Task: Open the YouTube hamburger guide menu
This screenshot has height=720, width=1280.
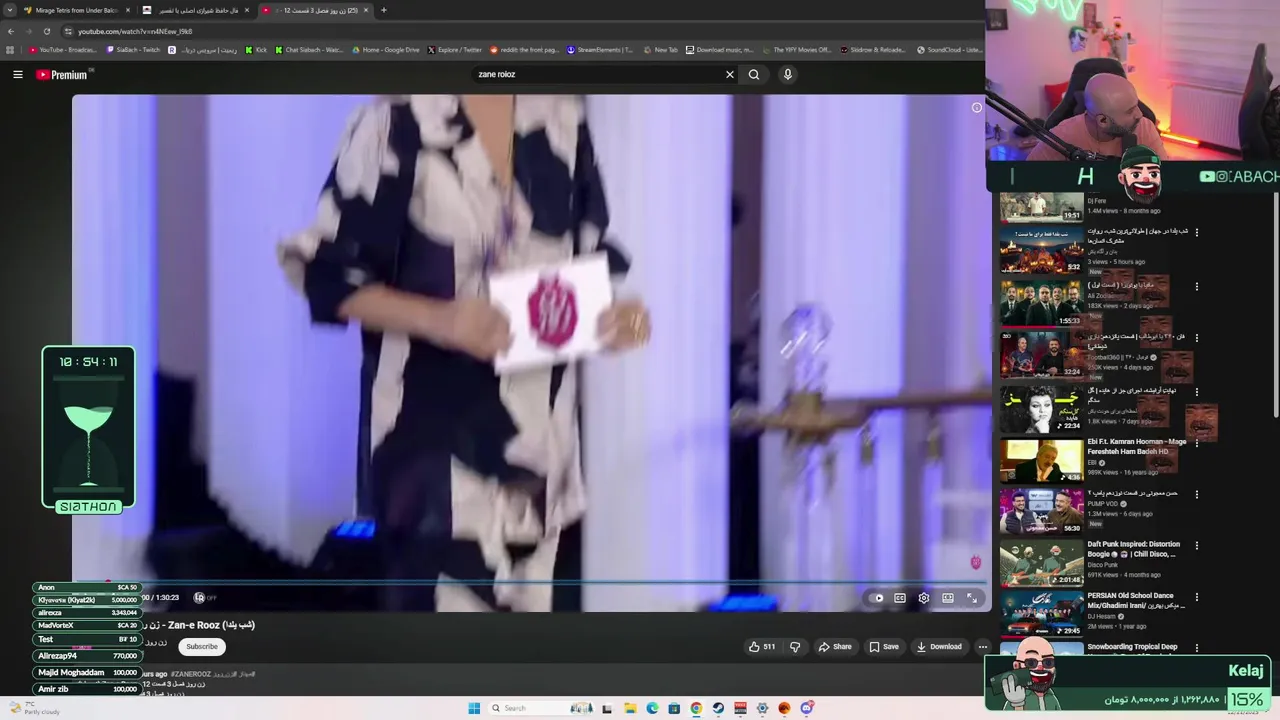Action: pos(17,74)
